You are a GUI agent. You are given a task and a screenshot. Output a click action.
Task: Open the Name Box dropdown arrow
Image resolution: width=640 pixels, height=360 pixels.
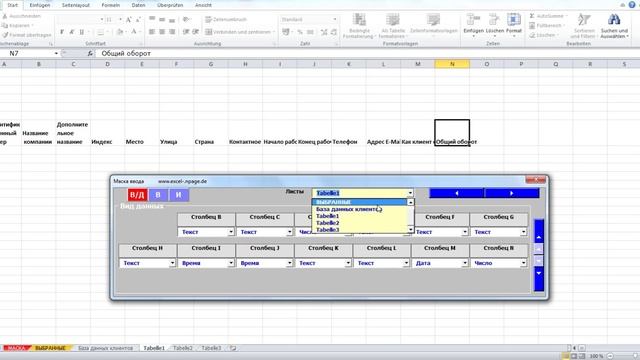point(56,53)
